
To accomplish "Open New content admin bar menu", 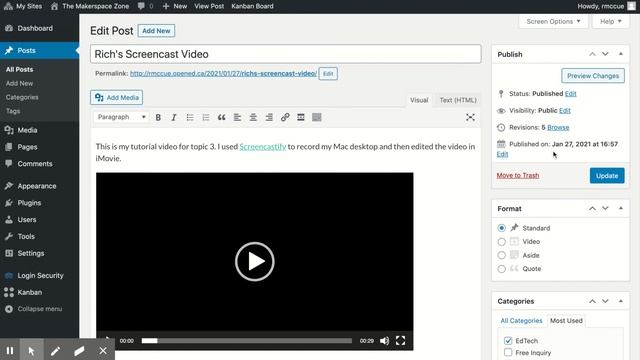I will pyautogui.click(x=175, y=6).
